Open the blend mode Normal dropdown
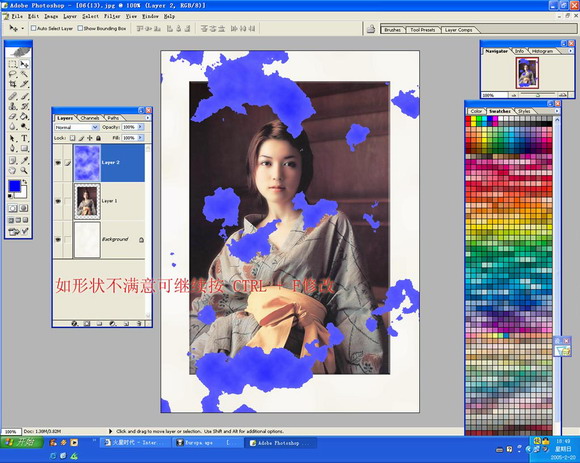The width and height of the screenshot is (580, 463). 77,127
